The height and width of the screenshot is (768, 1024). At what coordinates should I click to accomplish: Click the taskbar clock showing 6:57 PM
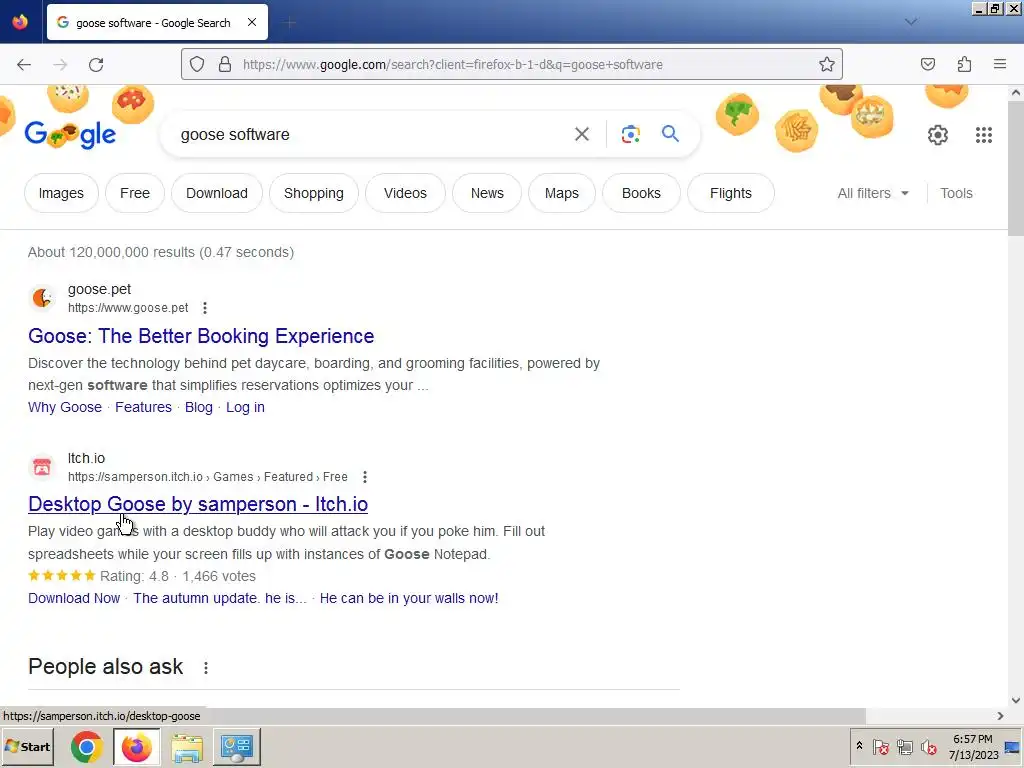pyautogui.click(x=973, y=747)
